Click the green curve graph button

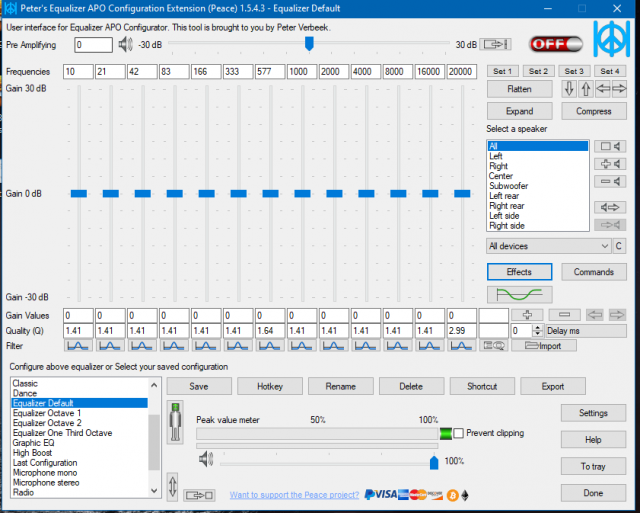519,294
